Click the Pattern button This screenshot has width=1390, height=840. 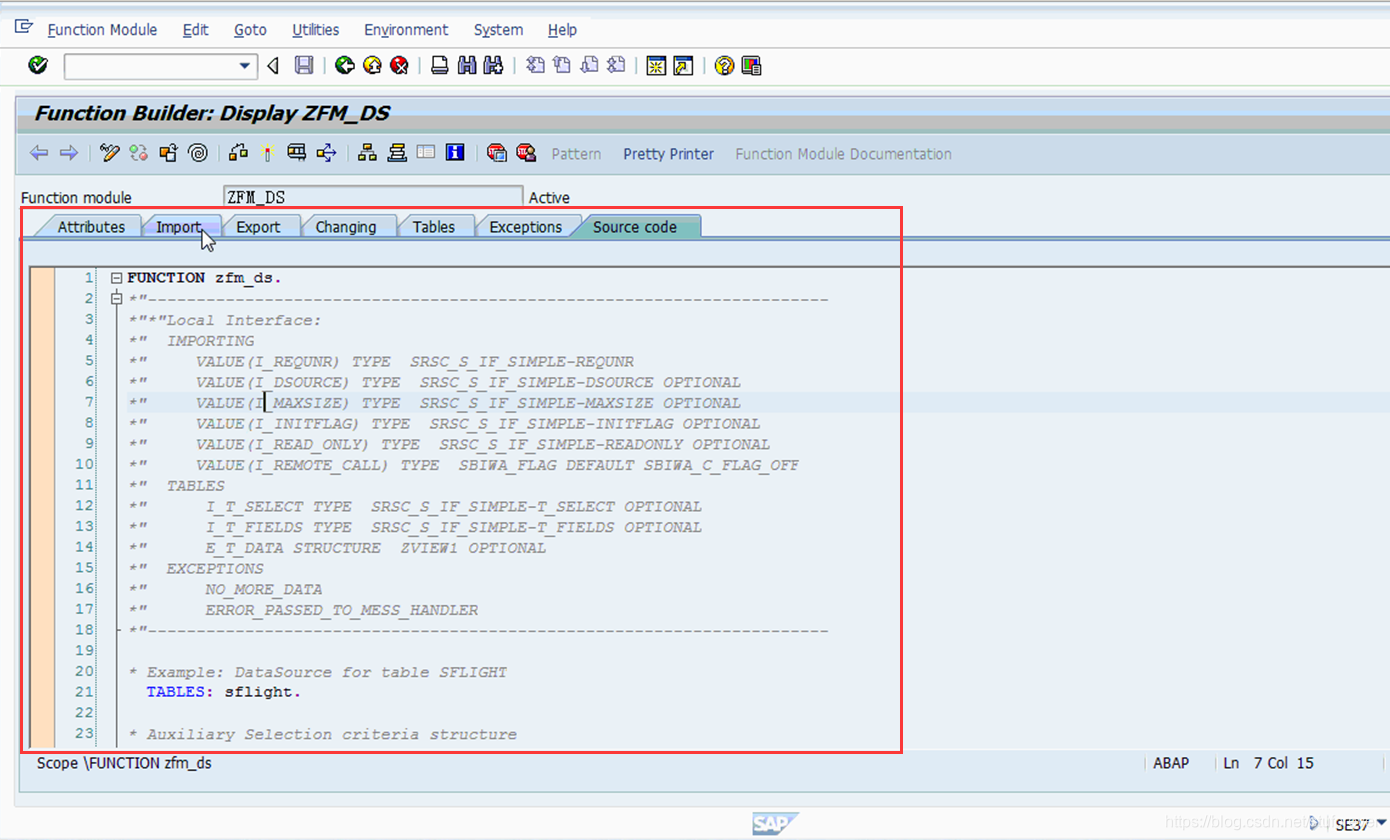576,154
